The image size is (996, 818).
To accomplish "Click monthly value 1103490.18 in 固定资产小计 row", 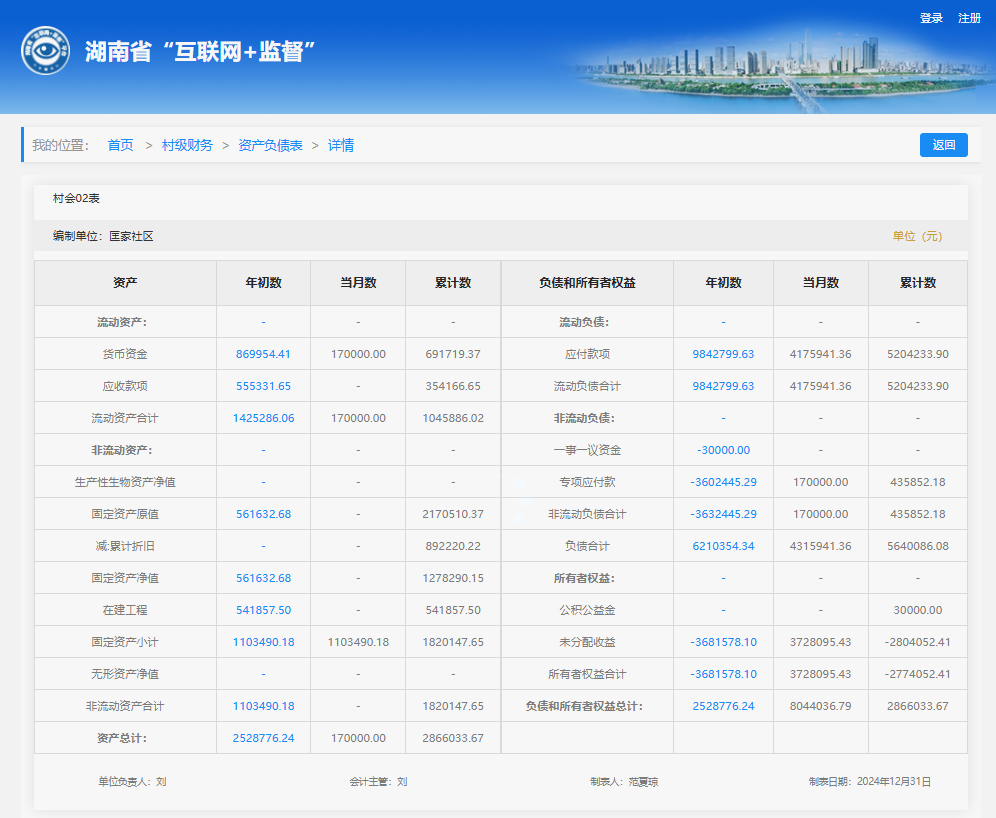I will pyautogui.click(x=358, y=642).
